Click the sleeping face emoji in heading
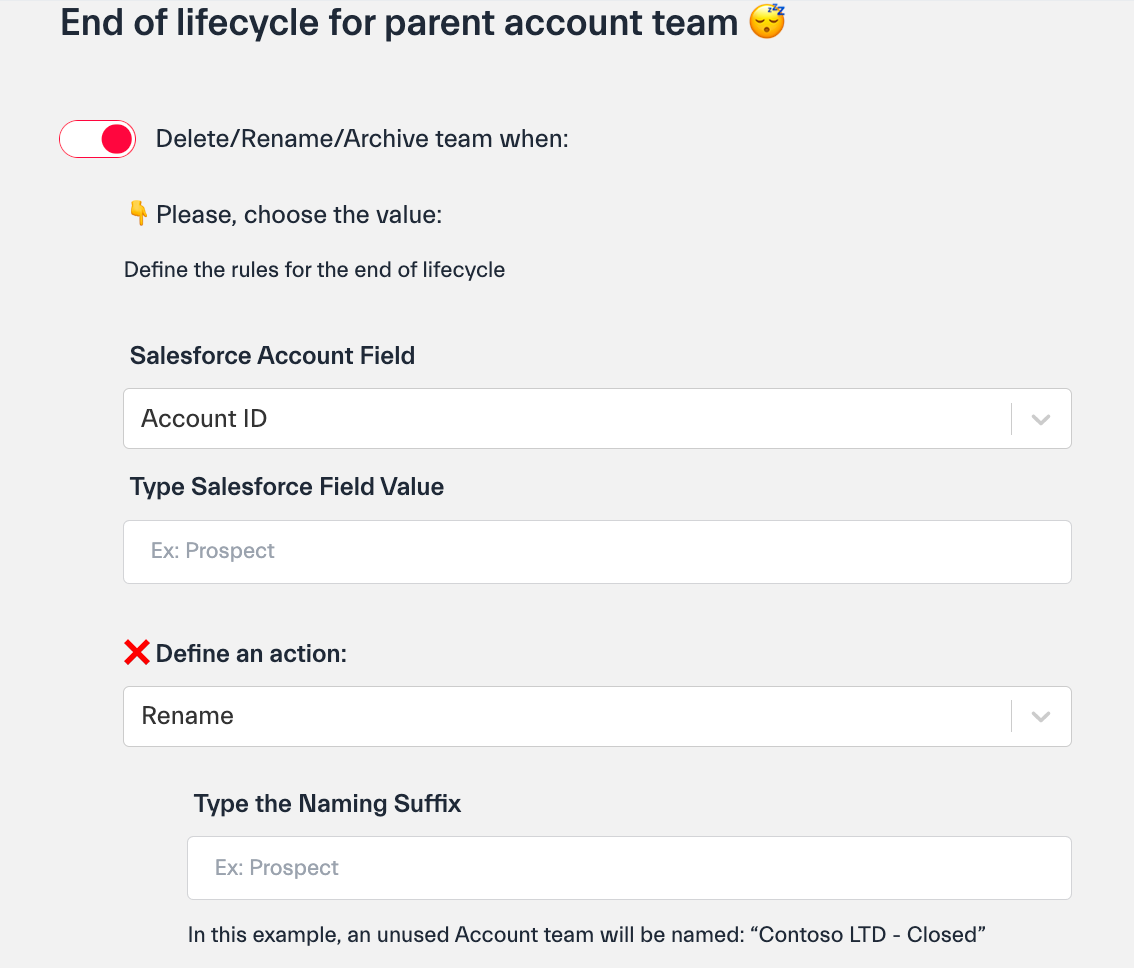1134x968 pixels. 767,21
